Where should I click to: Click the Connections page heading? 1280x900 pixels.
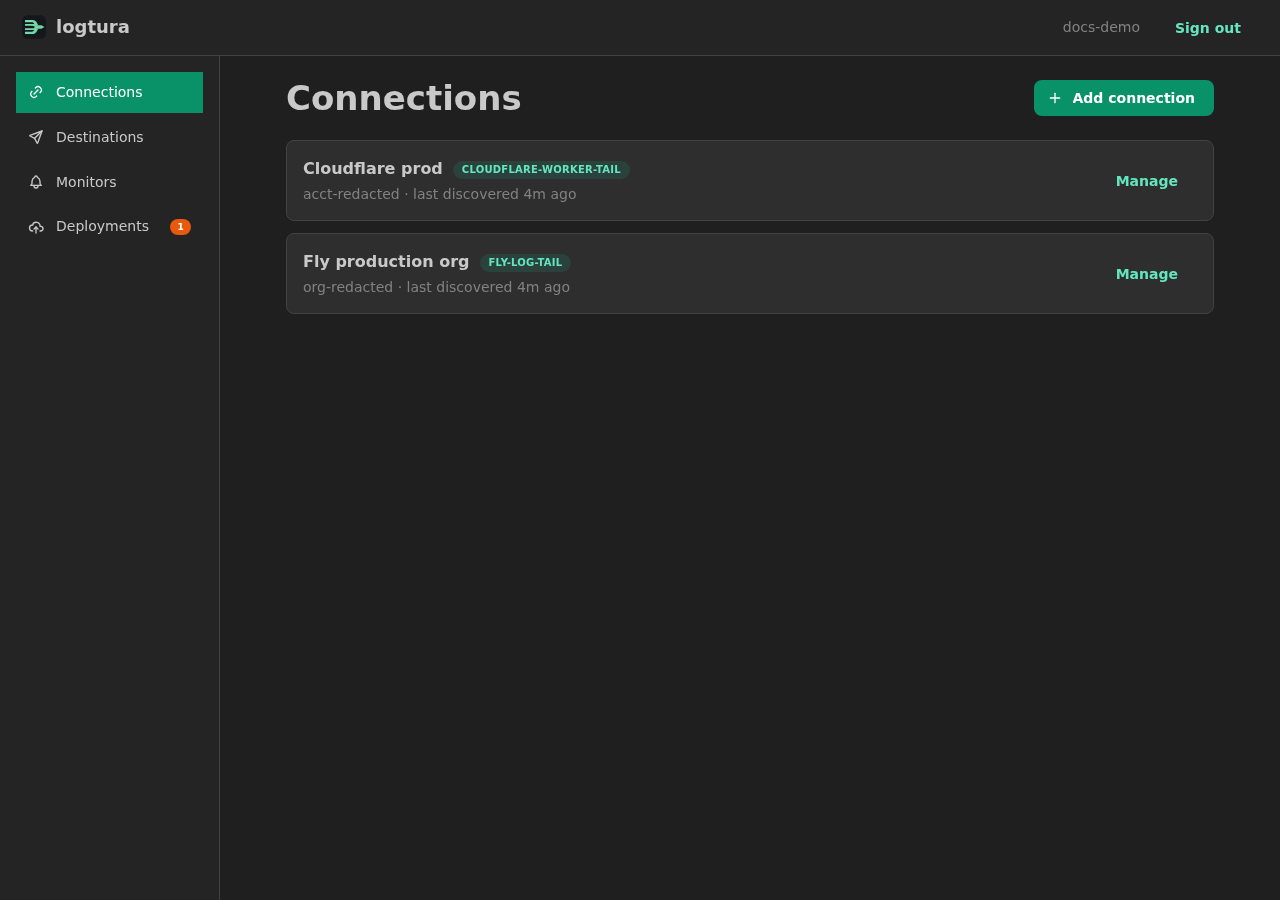pos(404,98)
